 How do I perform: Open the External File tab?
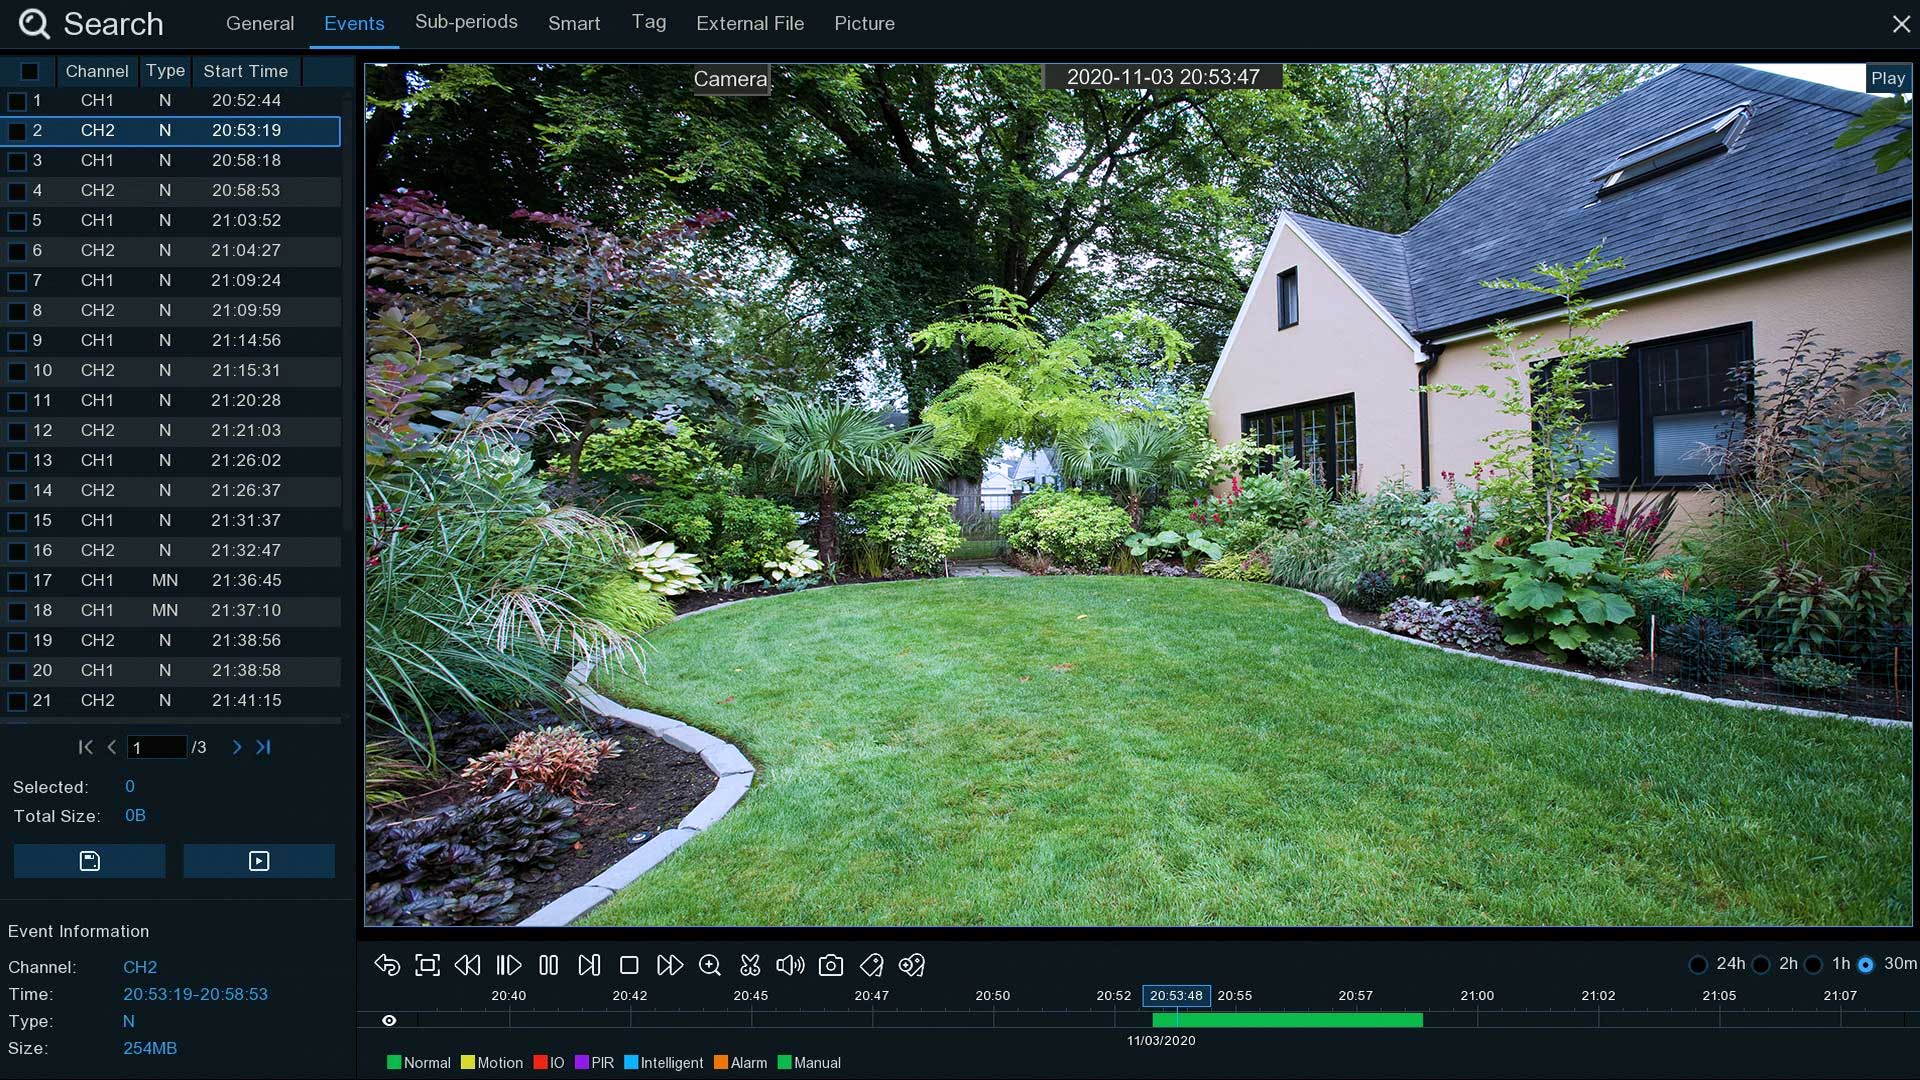point(750,23)
